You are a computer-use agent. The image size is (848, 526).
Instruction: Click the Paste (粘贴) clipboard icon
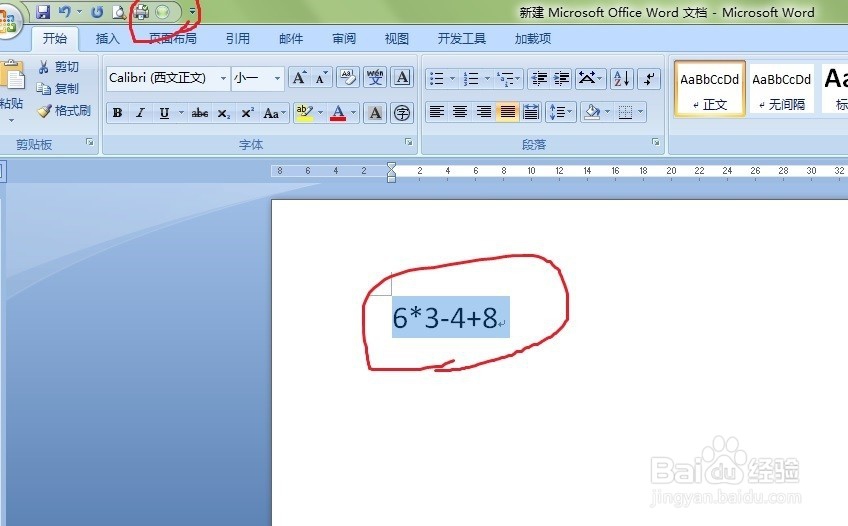pyautogui.click(x=12, y=75)
